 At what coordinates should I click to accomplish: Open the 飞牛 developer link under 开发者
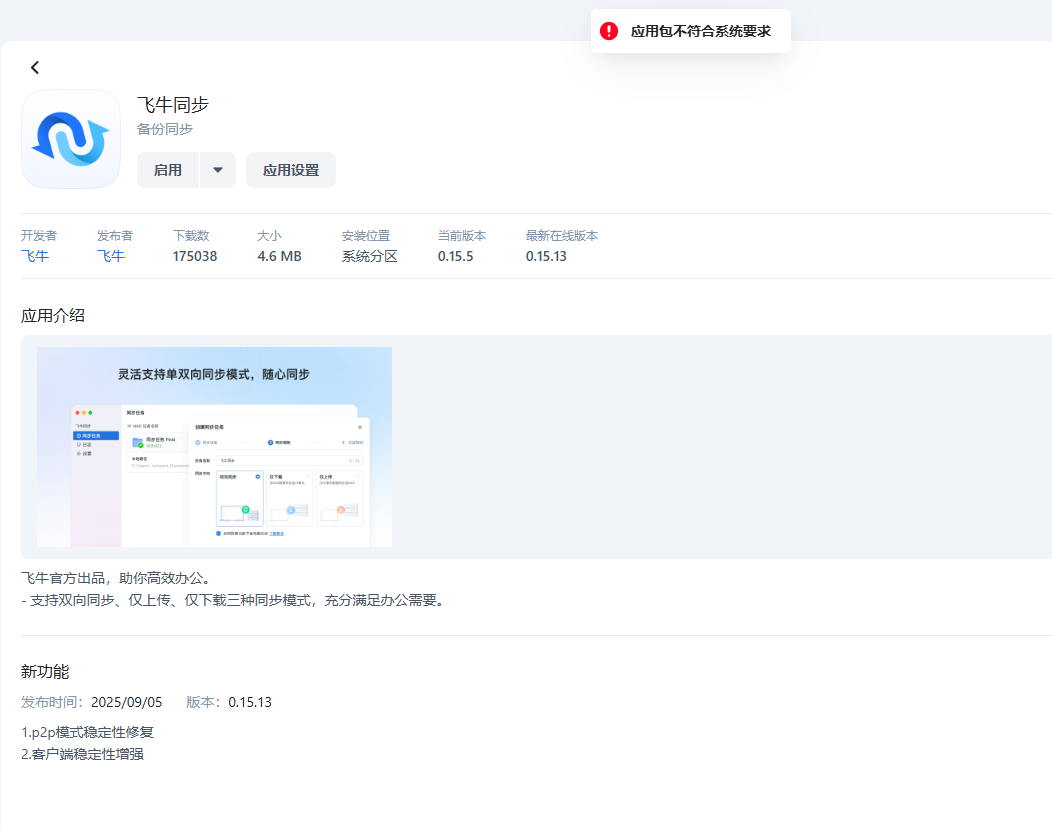35,256
